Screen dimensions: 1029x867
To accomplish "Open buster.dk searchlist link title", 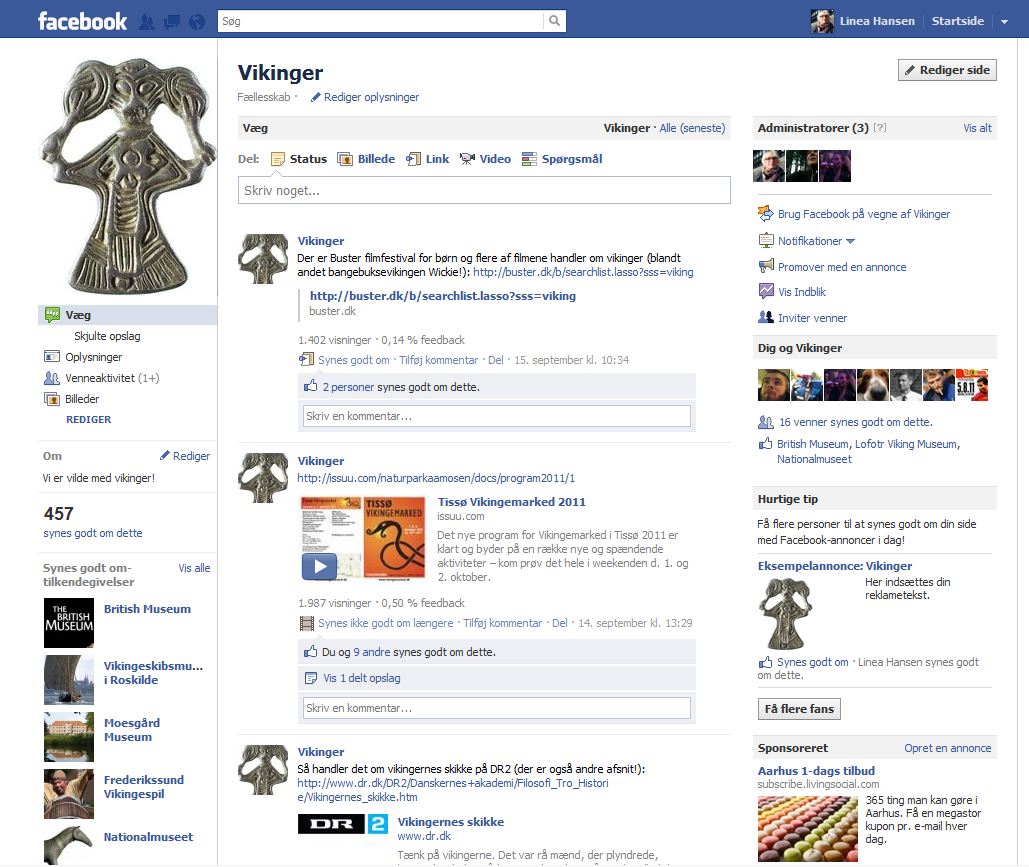I will pyautogui.click(x=442, y=296).
